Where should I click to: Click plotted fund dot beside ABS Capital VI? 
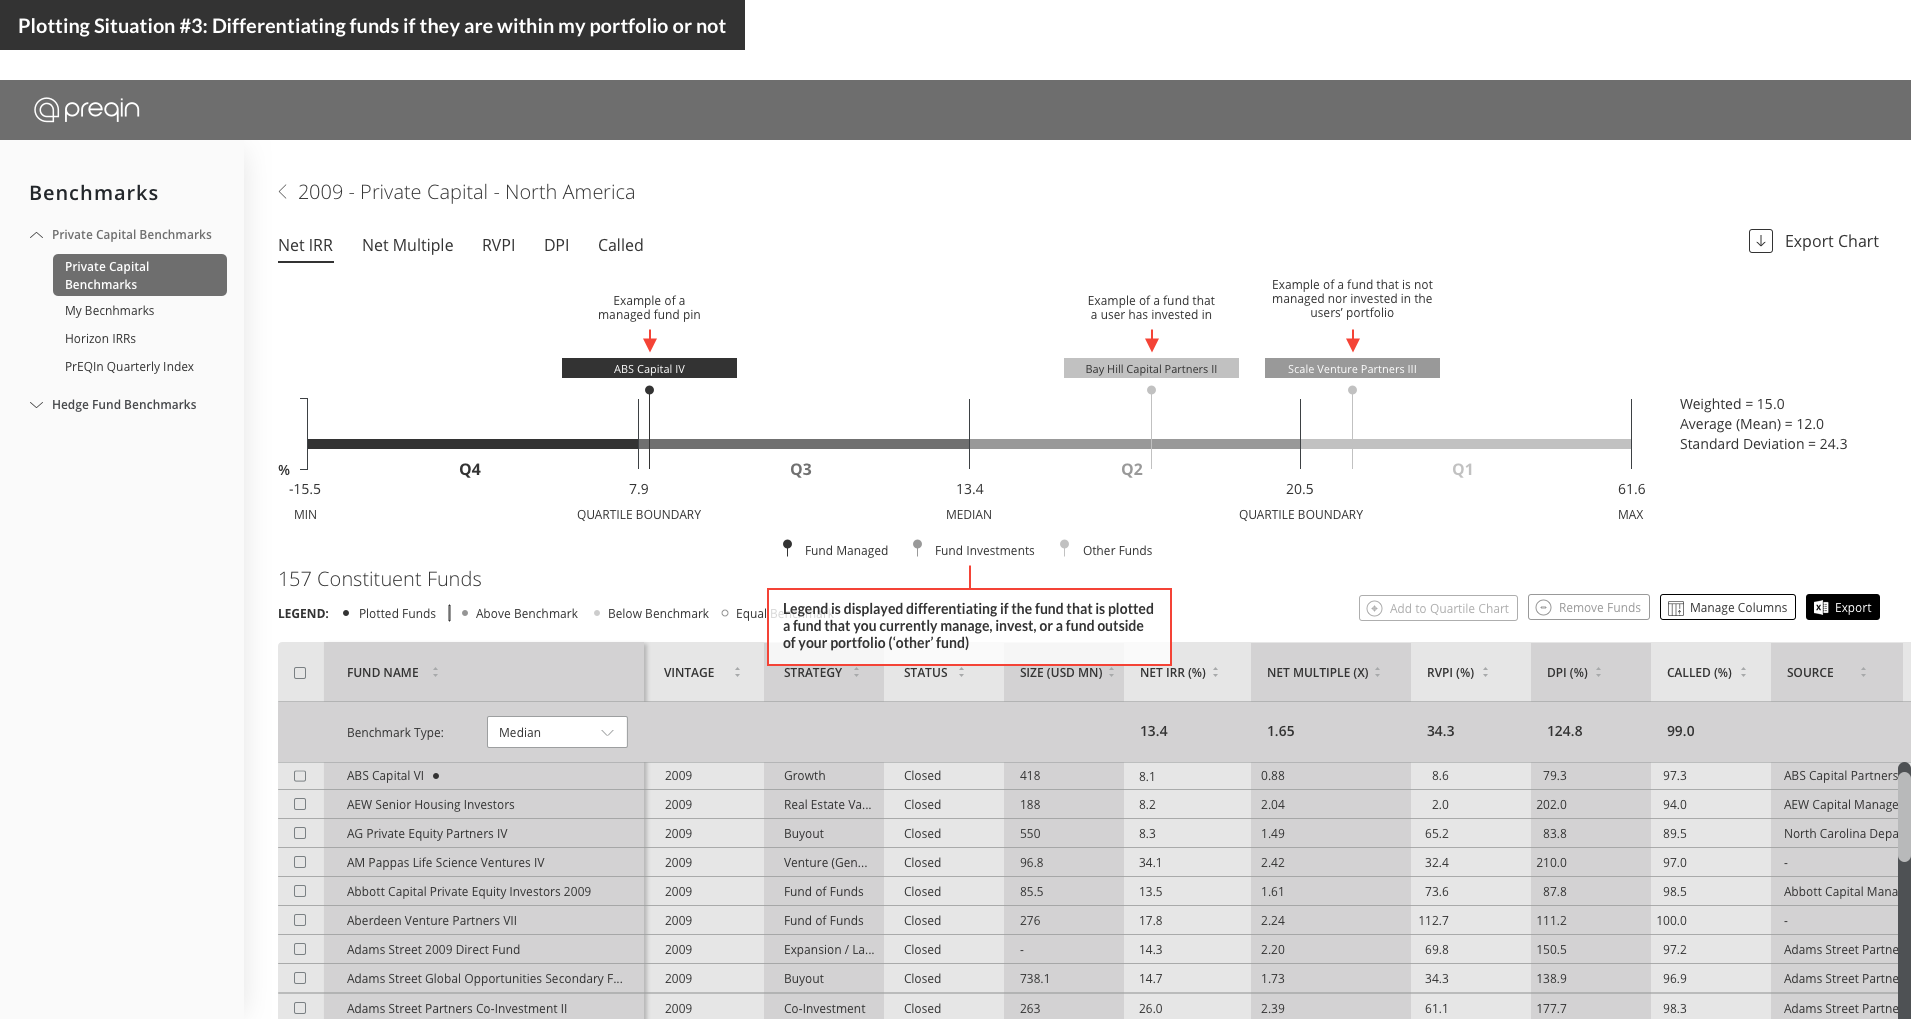click(x=436, y=776)
